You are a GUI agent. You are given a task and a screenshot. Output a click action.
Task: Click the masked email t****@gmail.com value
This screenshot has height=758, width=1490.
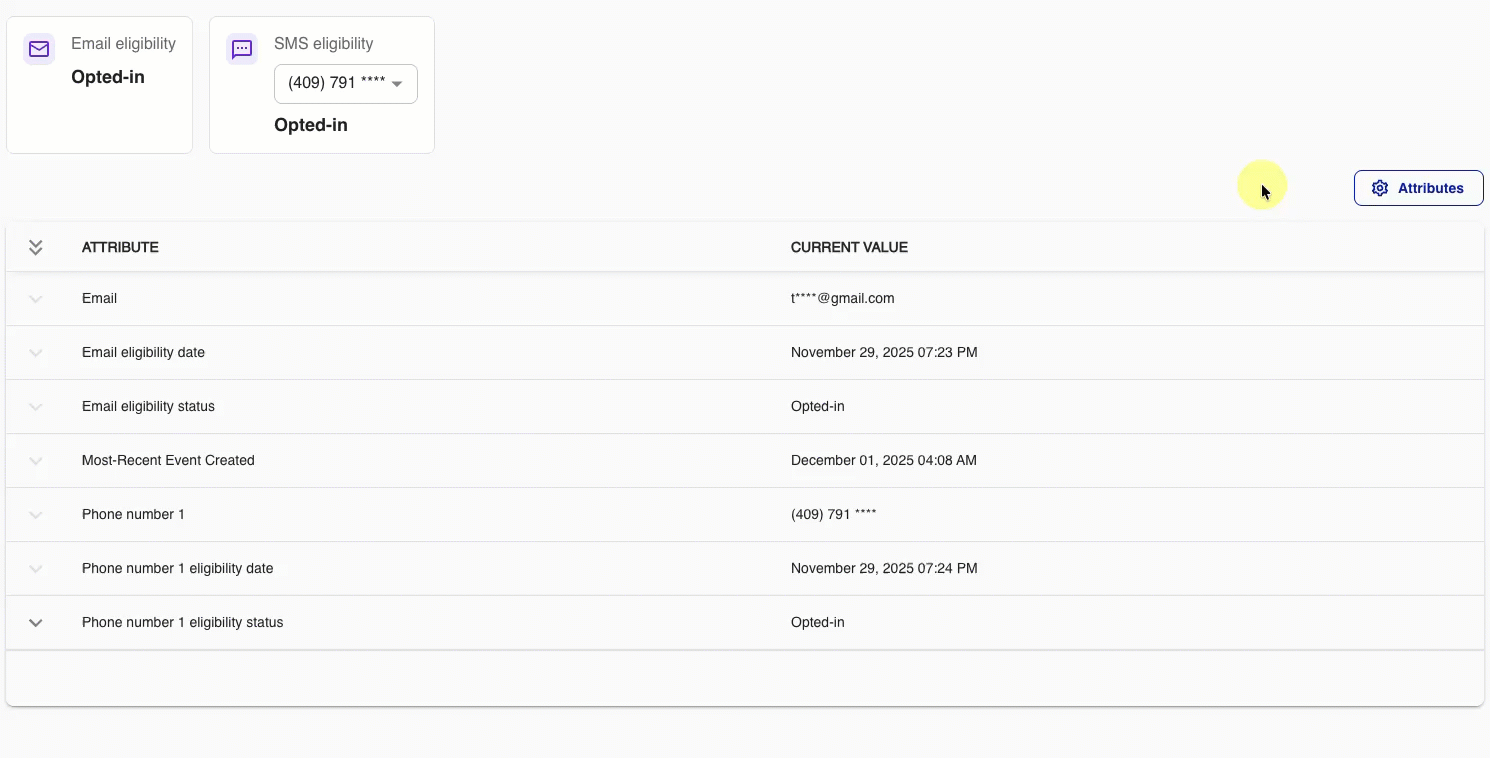[843, 298]
